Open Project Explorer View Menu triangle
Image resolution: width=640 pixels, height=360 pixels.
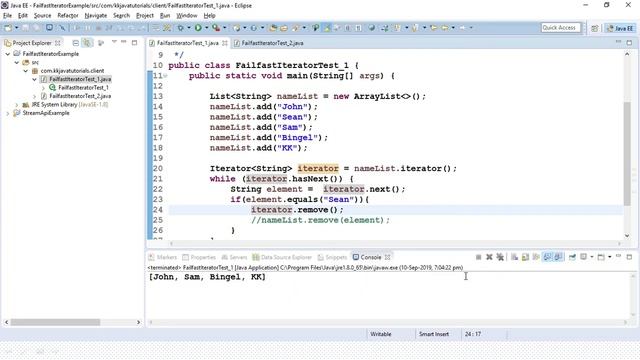click(114, 42)
